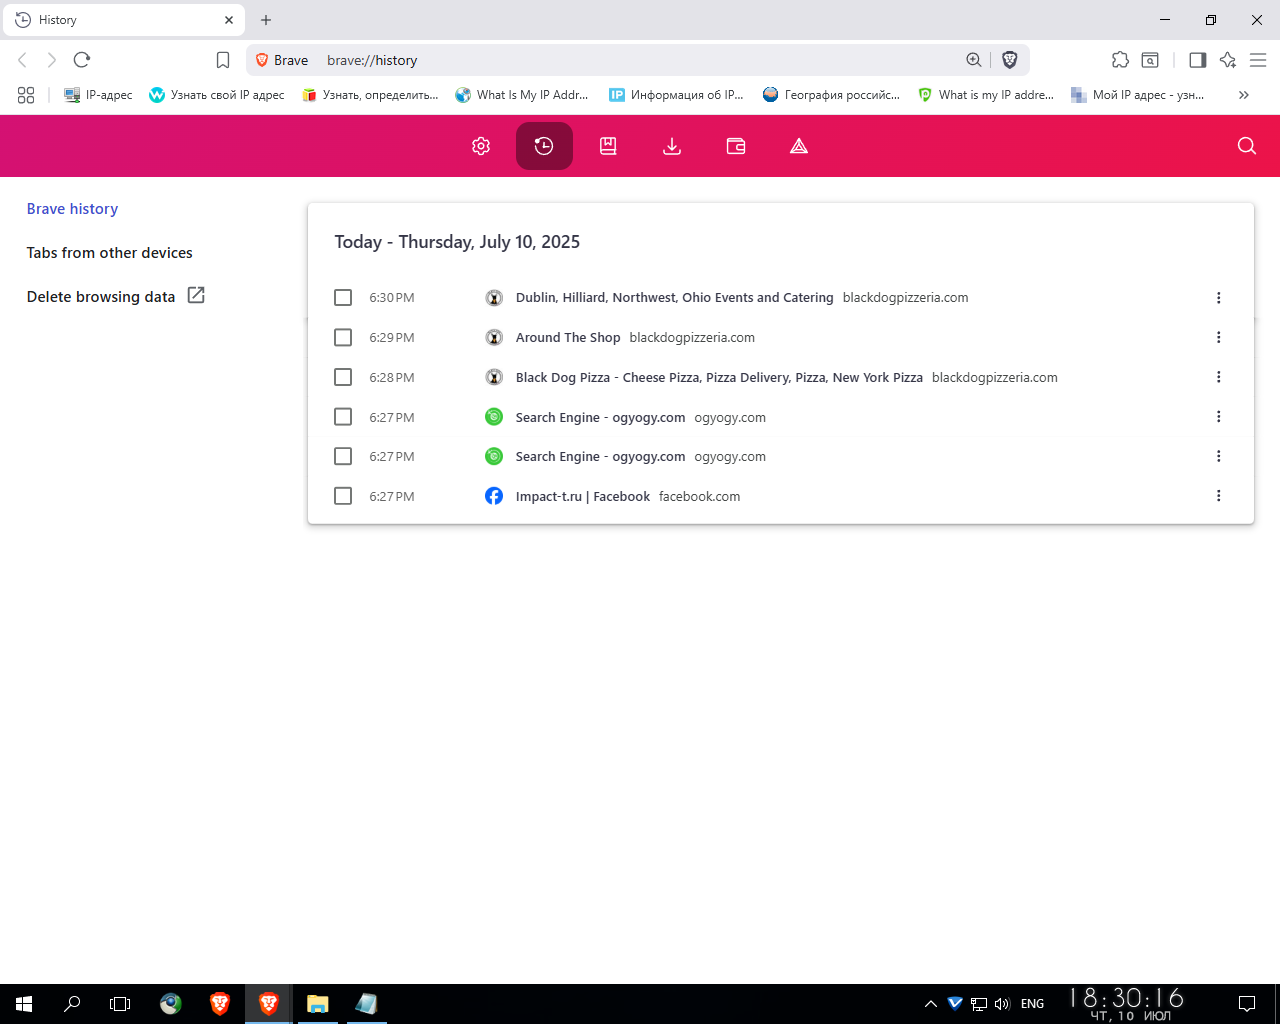Click the brave://history address field

(x=640, y=60)
